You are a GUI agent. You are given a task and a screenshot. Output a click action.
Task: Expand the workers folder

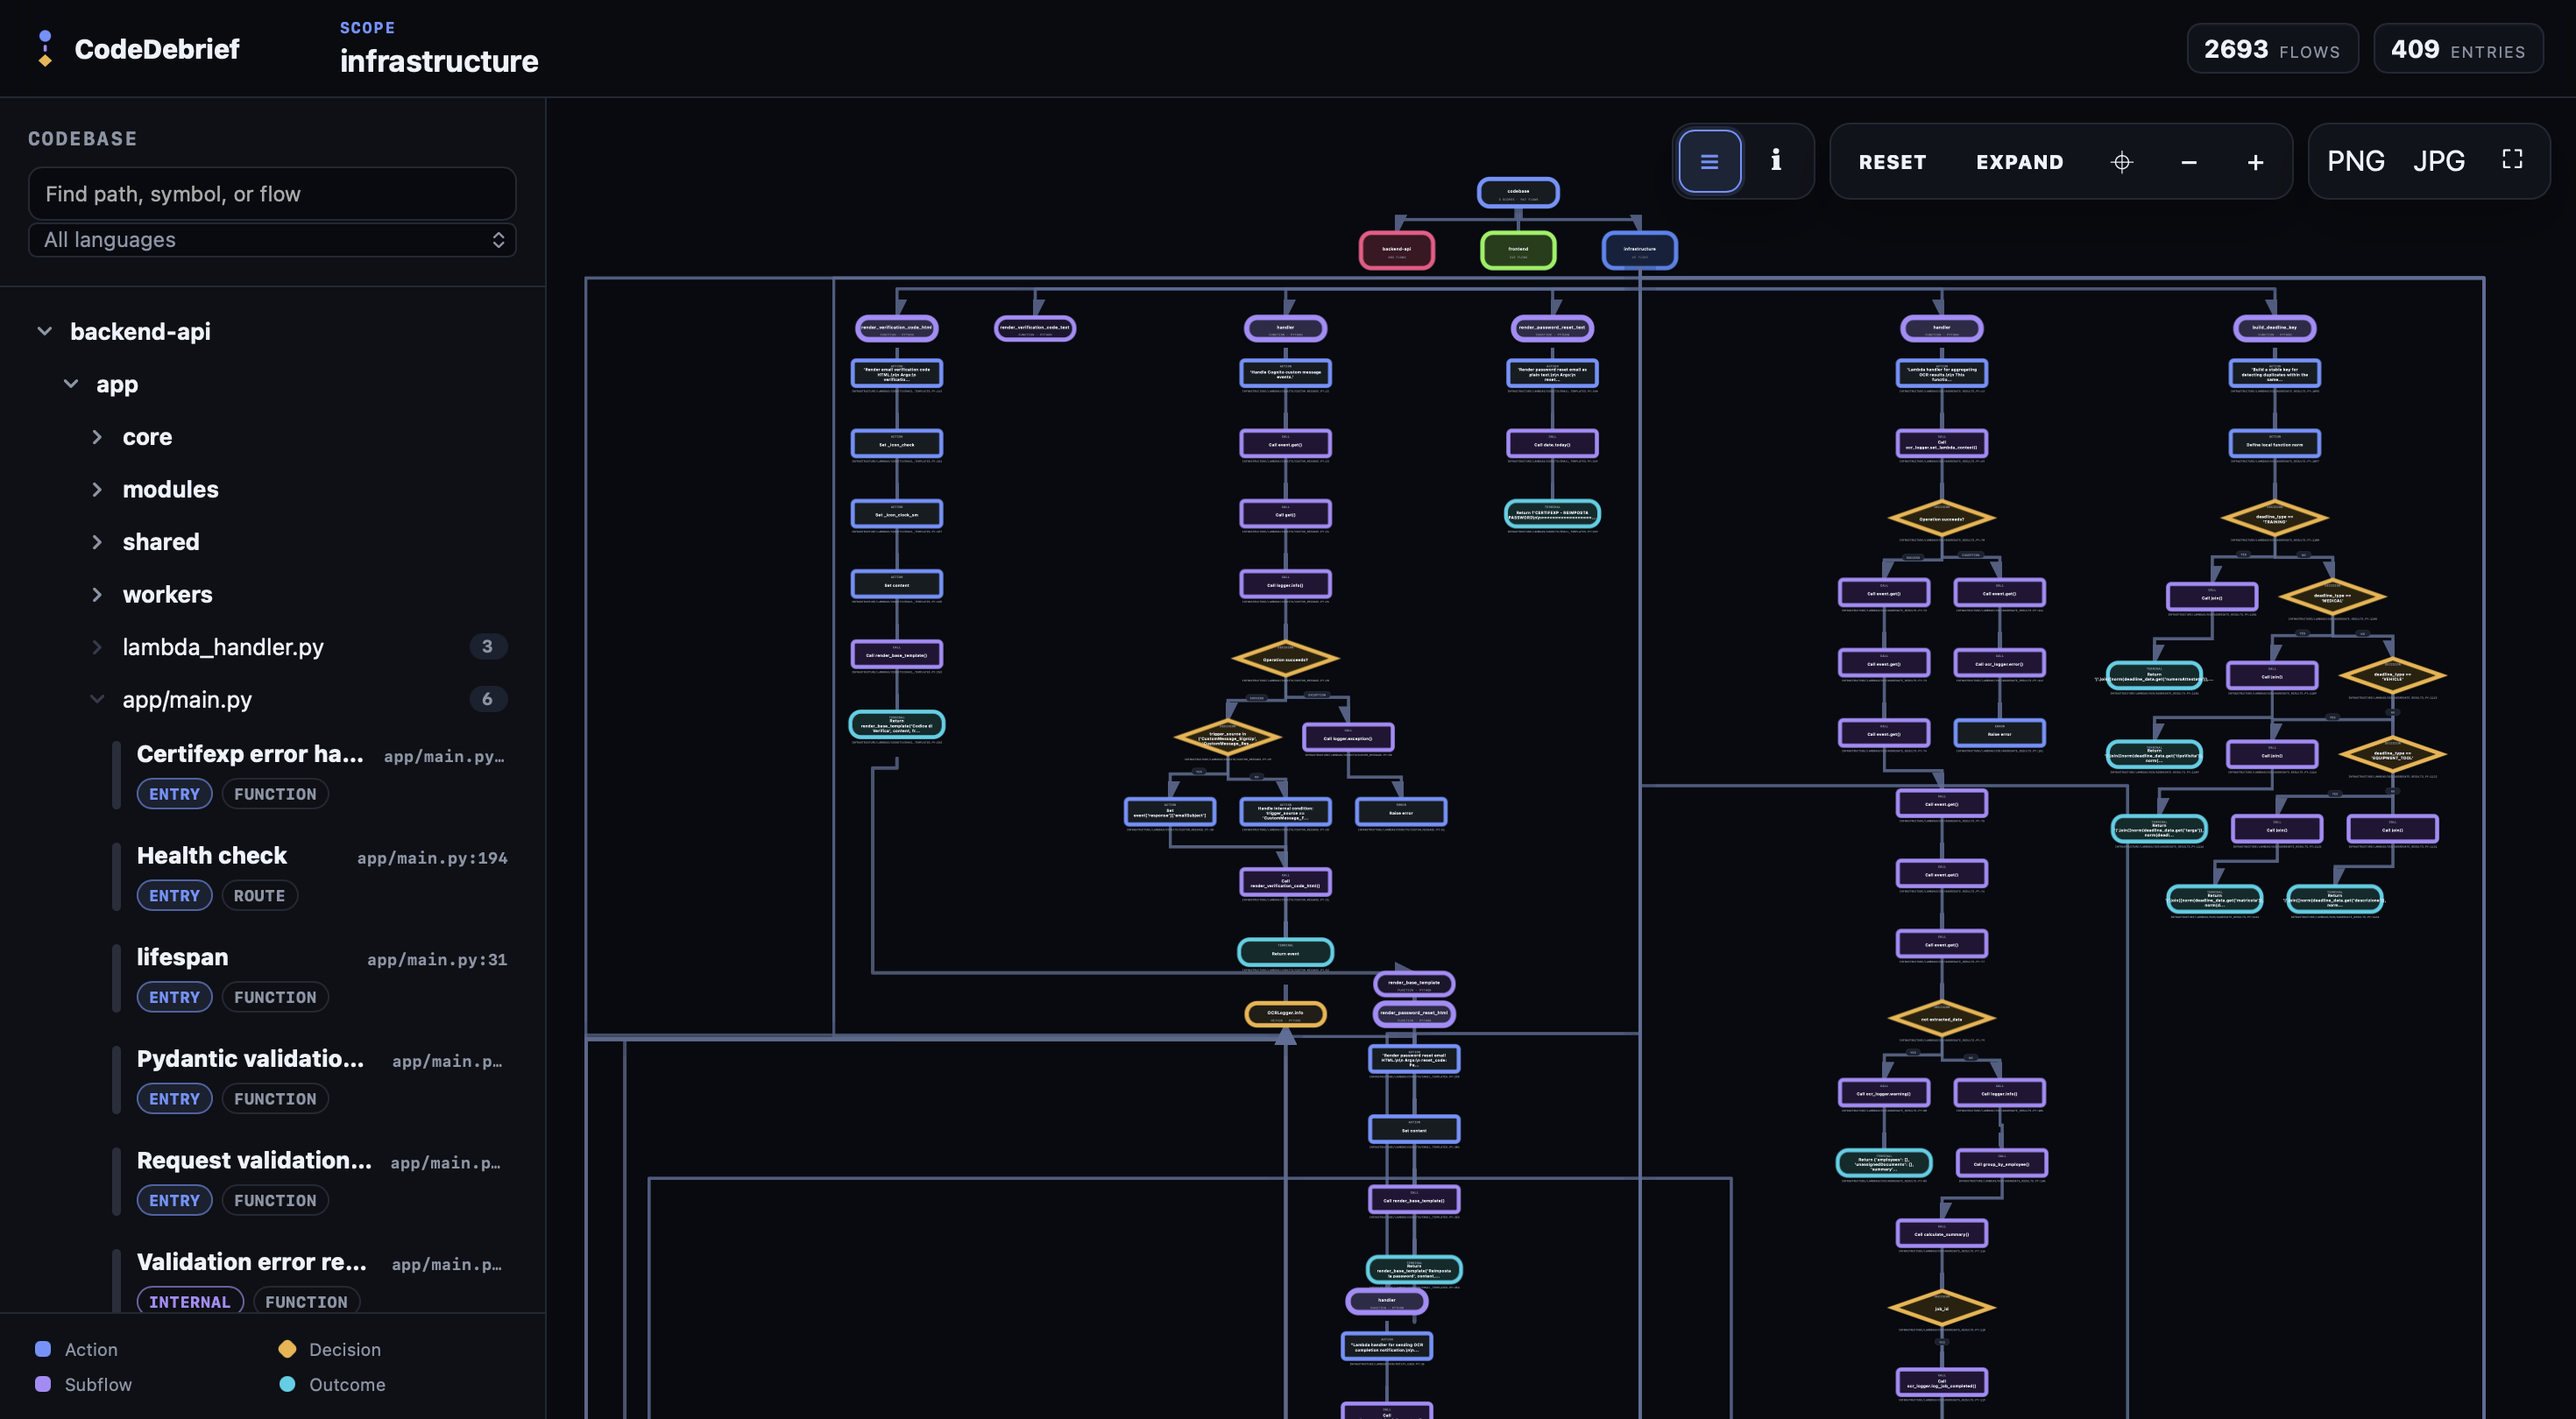(167, 595)
